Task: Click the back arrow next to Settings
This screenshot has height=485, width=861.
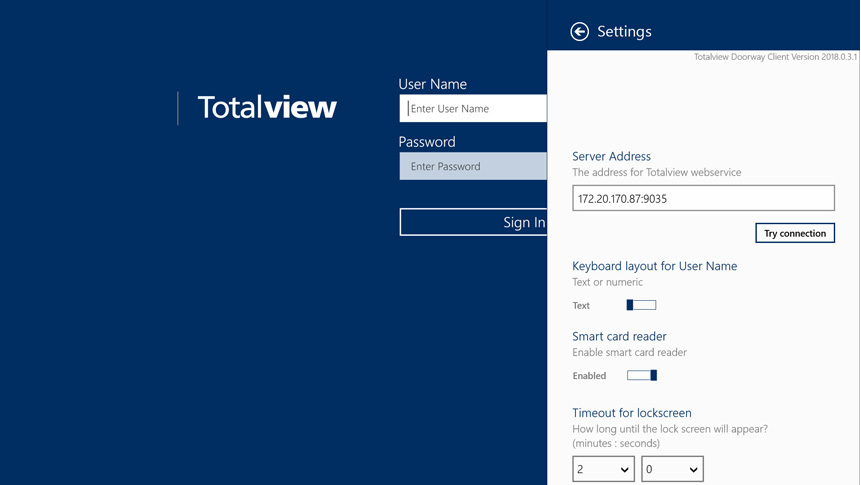Action: [x=579, y=32]
